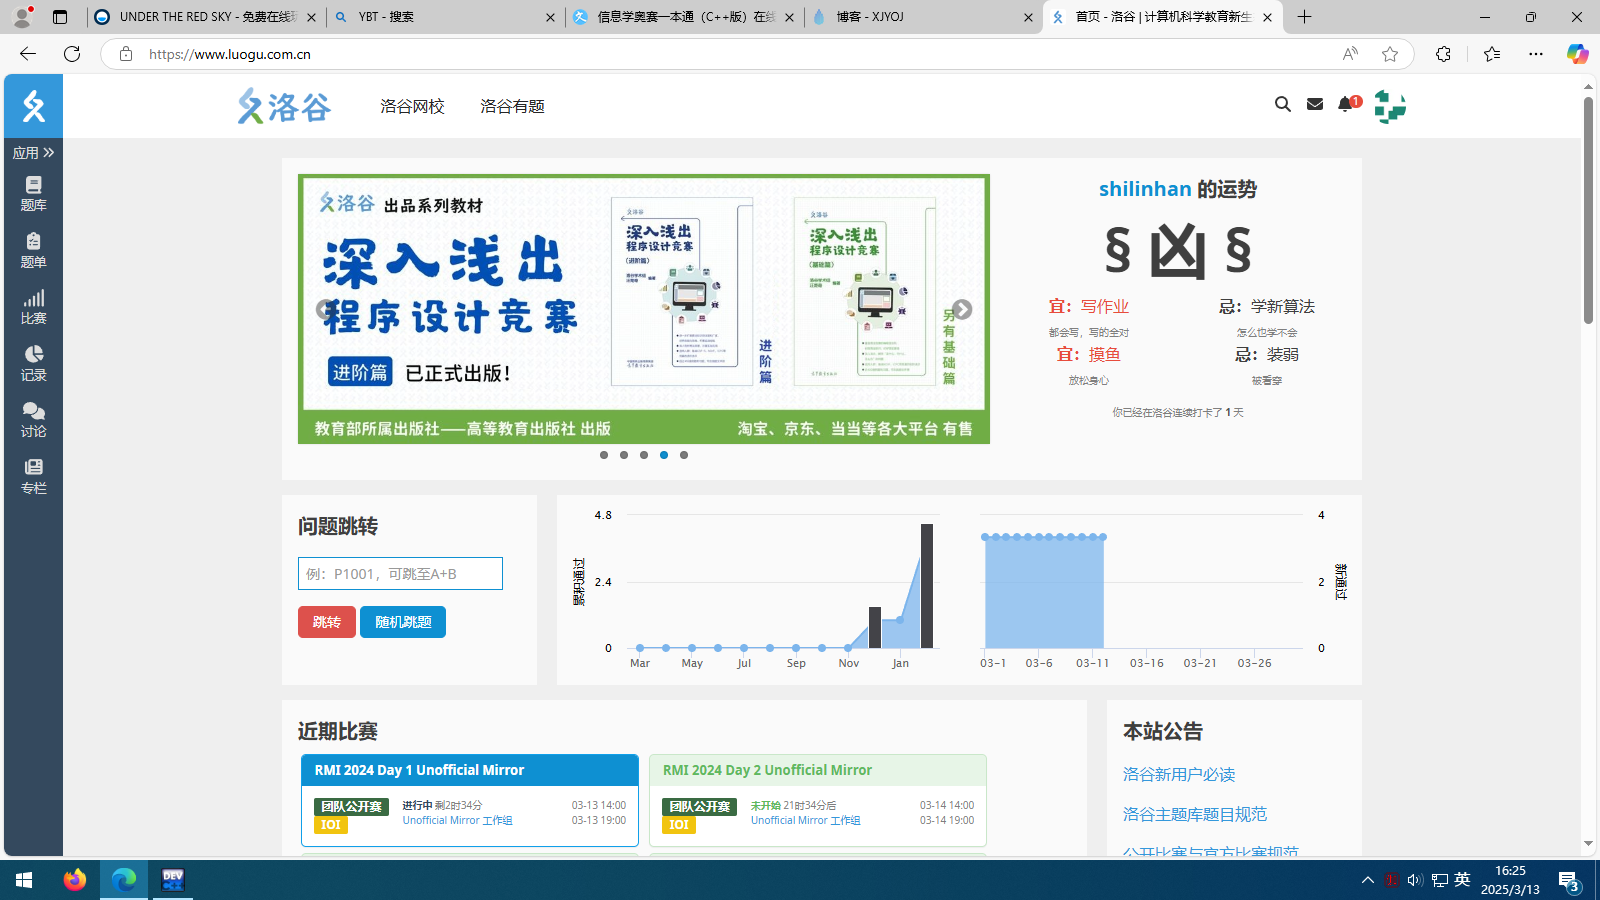Open RMI 2024 Day 1 Unofficial Mirror contest
Screen dimensions: 1600x900
[x=419, y=770]
